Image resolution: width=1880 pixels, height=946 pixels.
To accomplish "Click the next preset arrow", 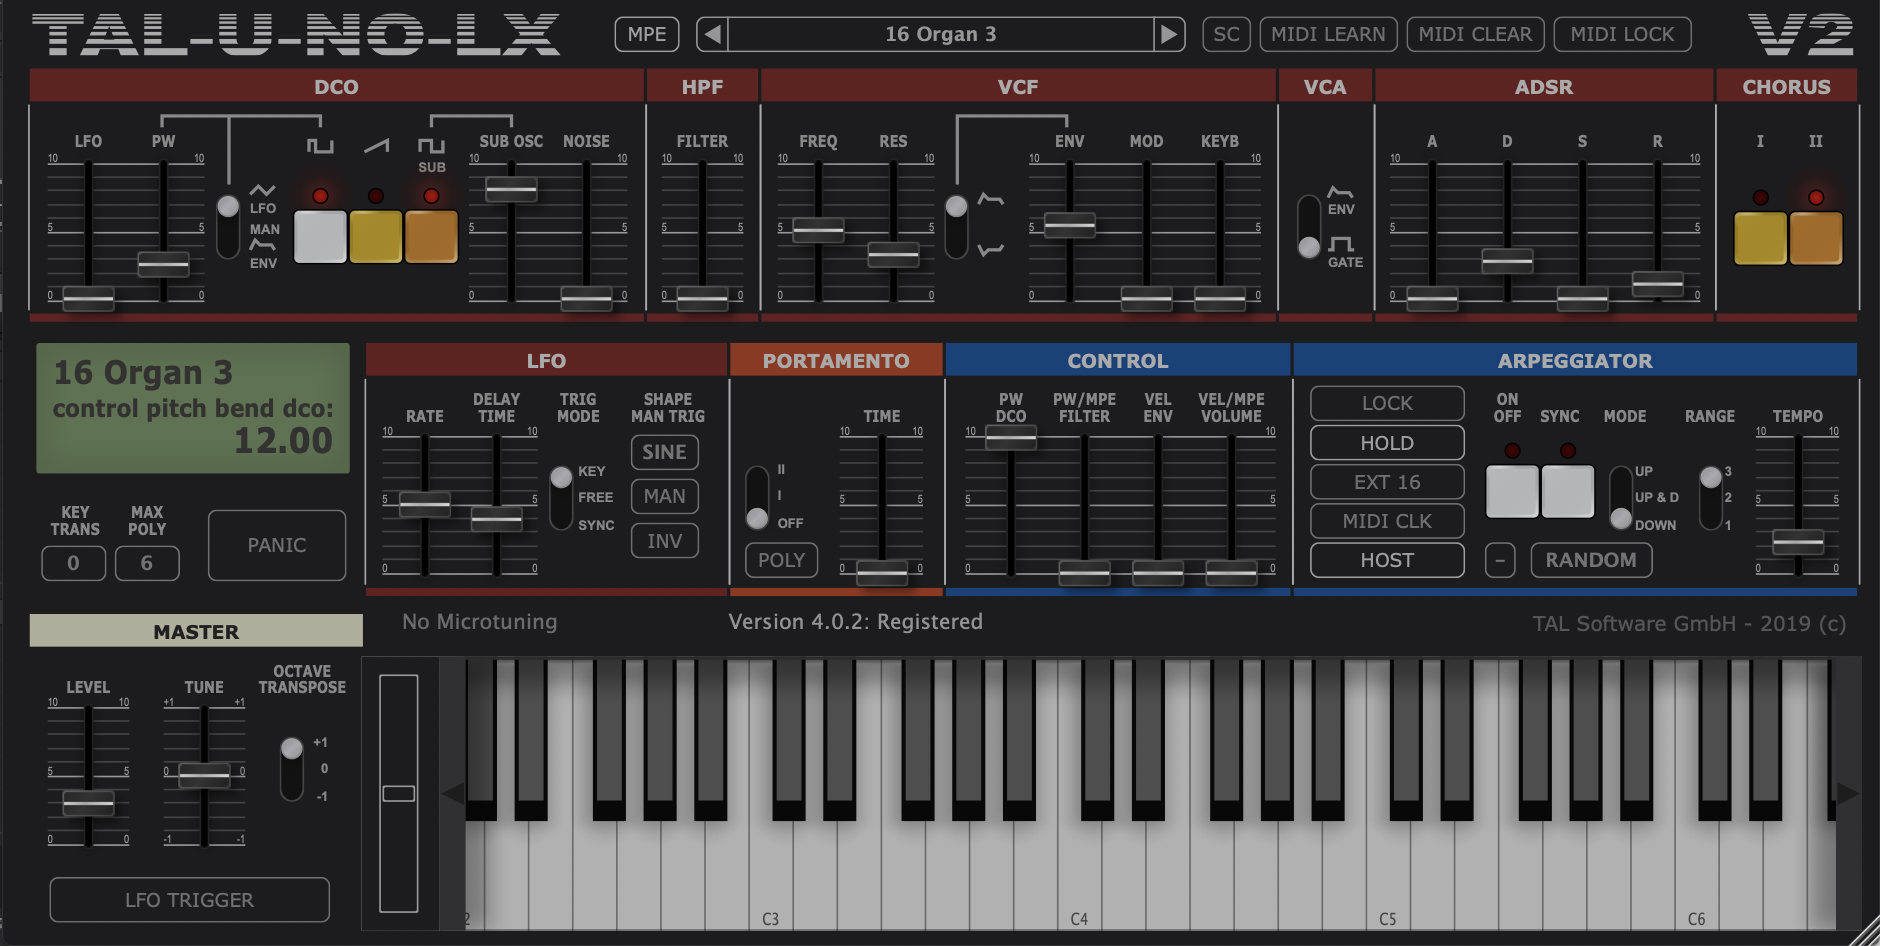I will click(x=1171, y=33).
